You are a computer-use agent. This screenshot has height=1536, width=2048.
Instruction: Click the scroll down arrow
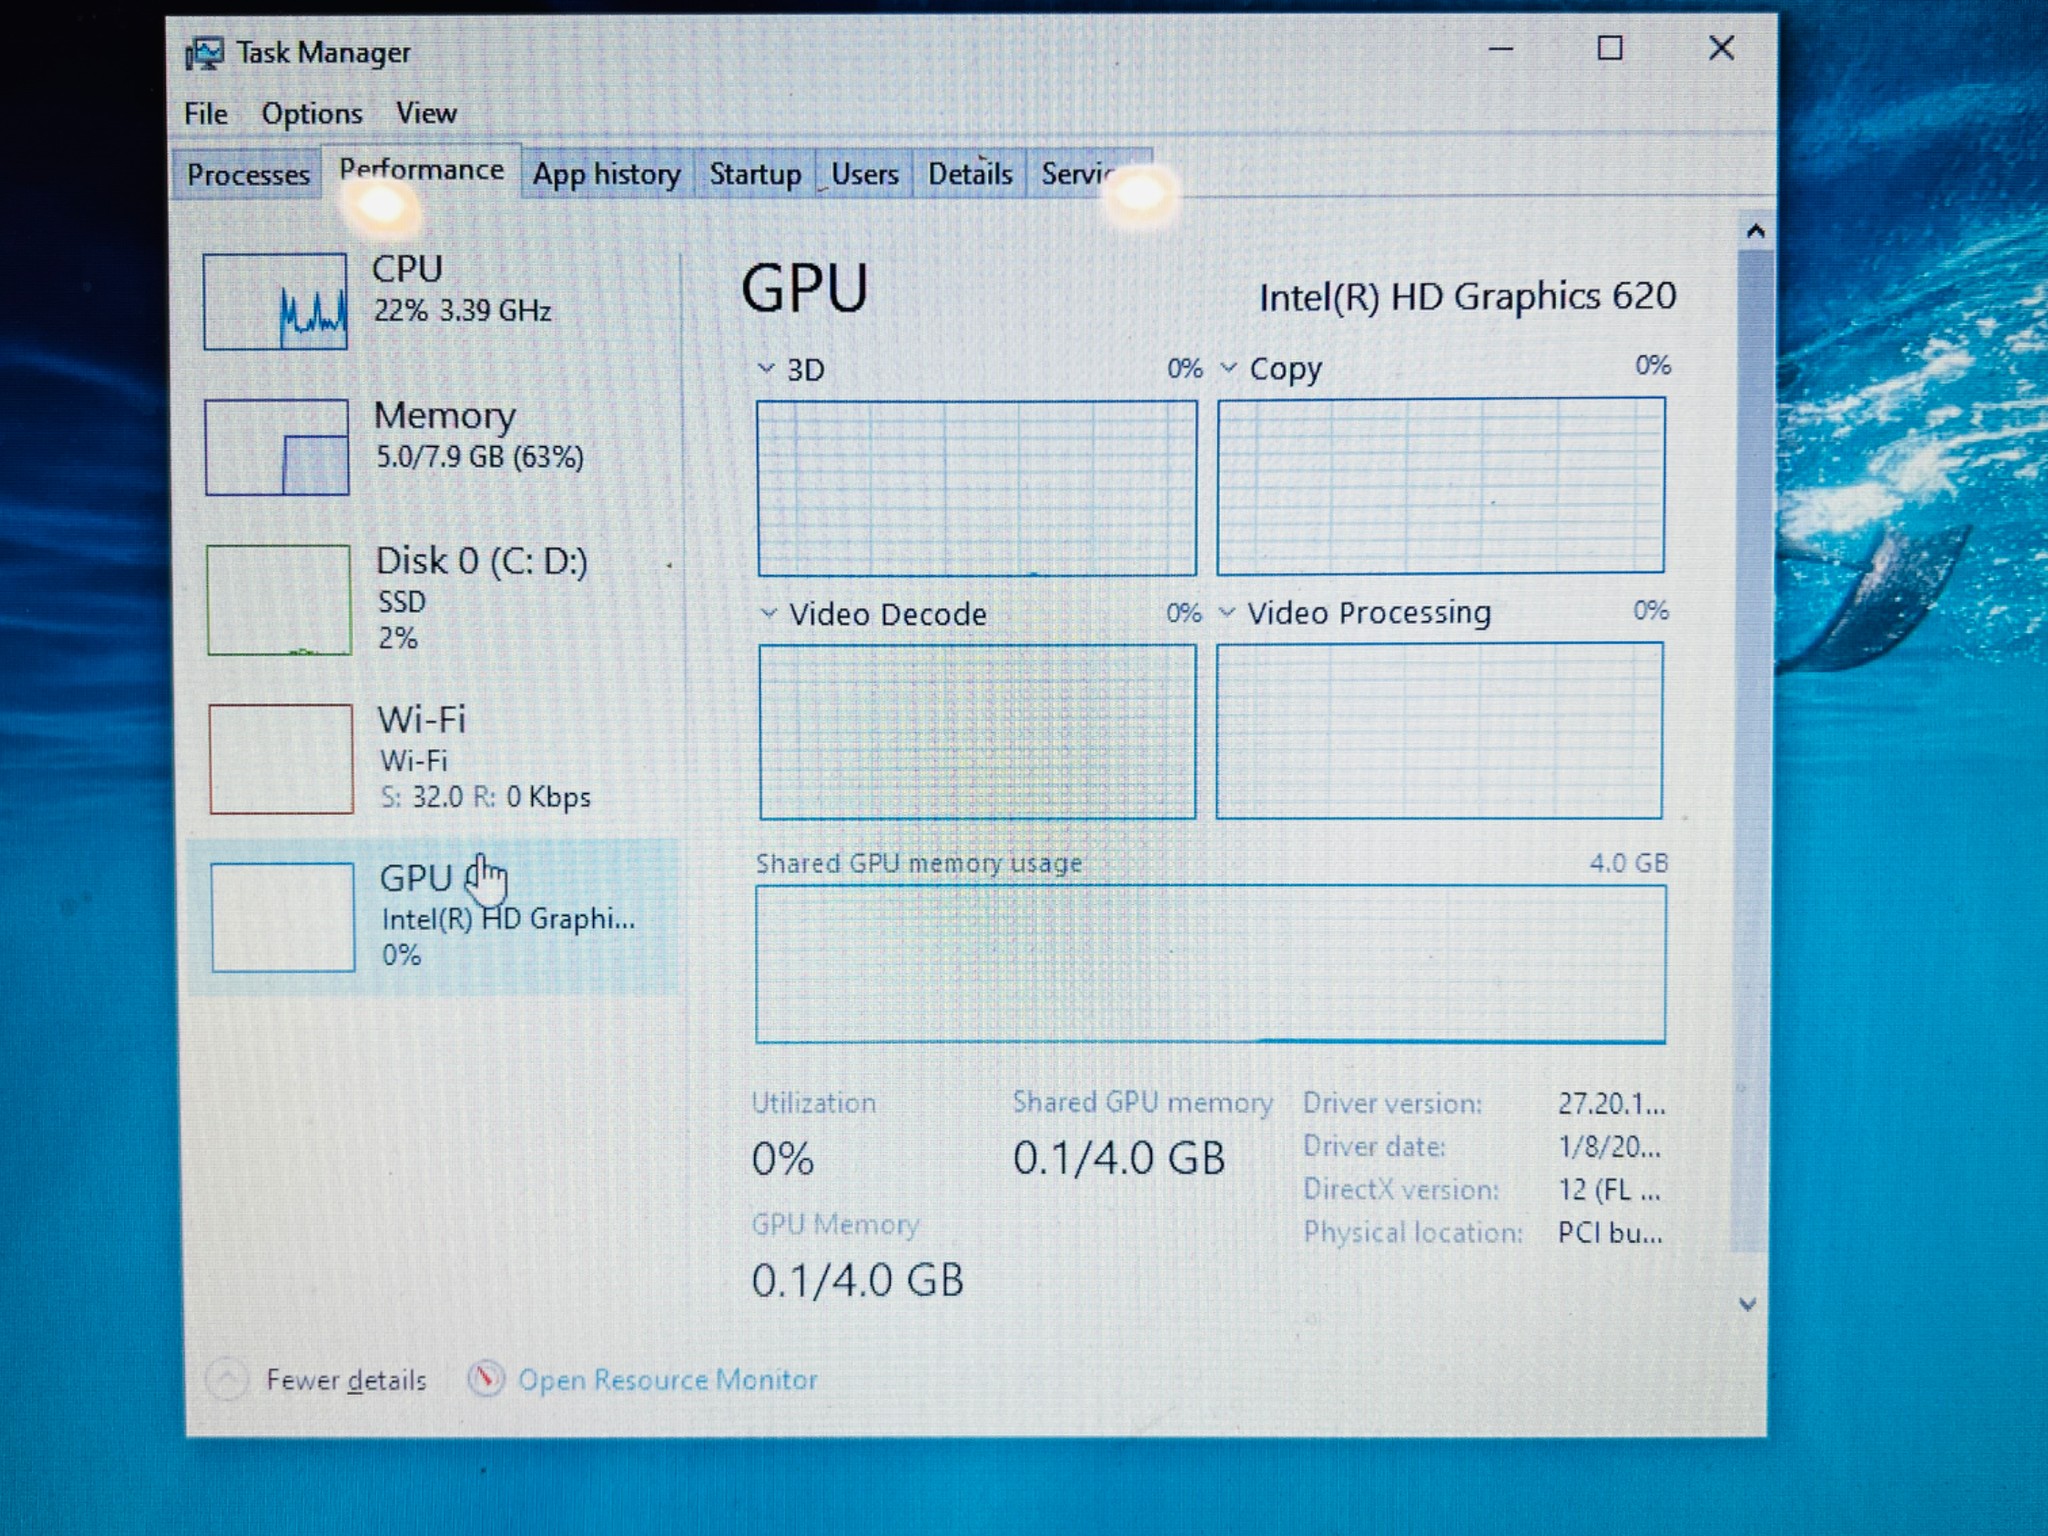point(1748,1304)
